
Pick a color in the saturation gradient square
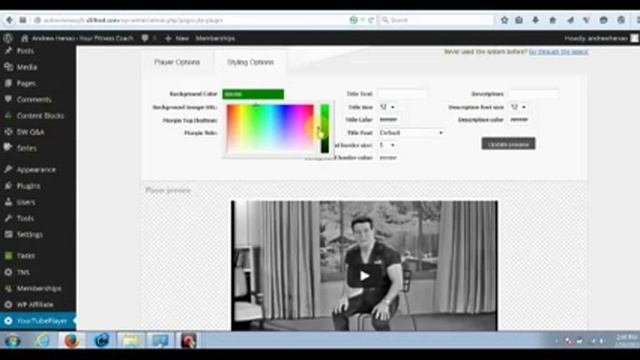[270, 128]
